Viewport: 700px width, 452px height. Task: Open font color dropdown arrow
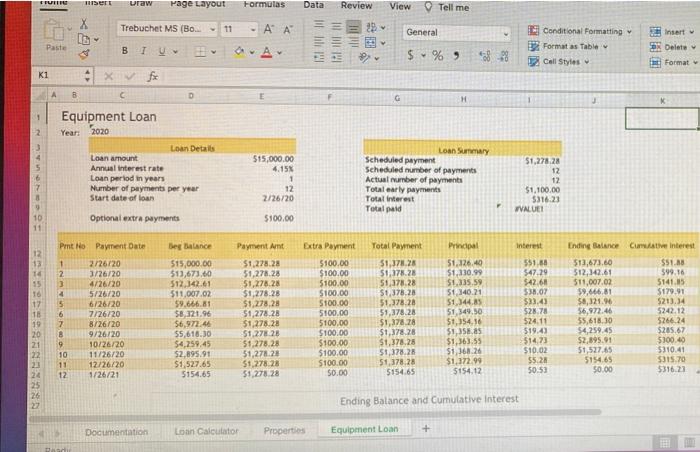coord(279,53)
